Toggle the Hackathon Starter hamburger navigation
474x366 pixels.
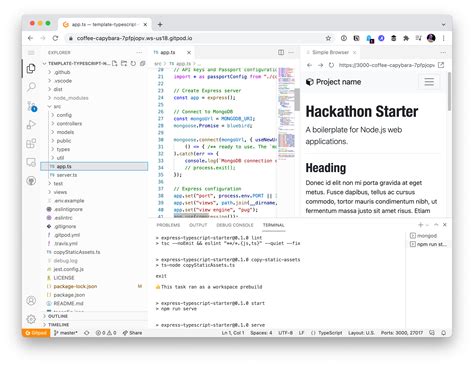[429, 82]
